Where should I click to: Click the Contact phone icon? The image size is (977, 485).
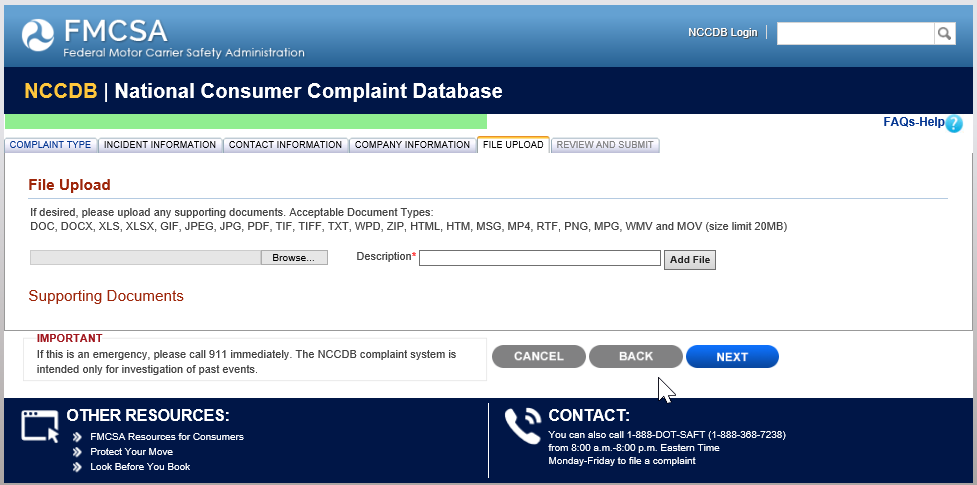(x=523, y=426)
